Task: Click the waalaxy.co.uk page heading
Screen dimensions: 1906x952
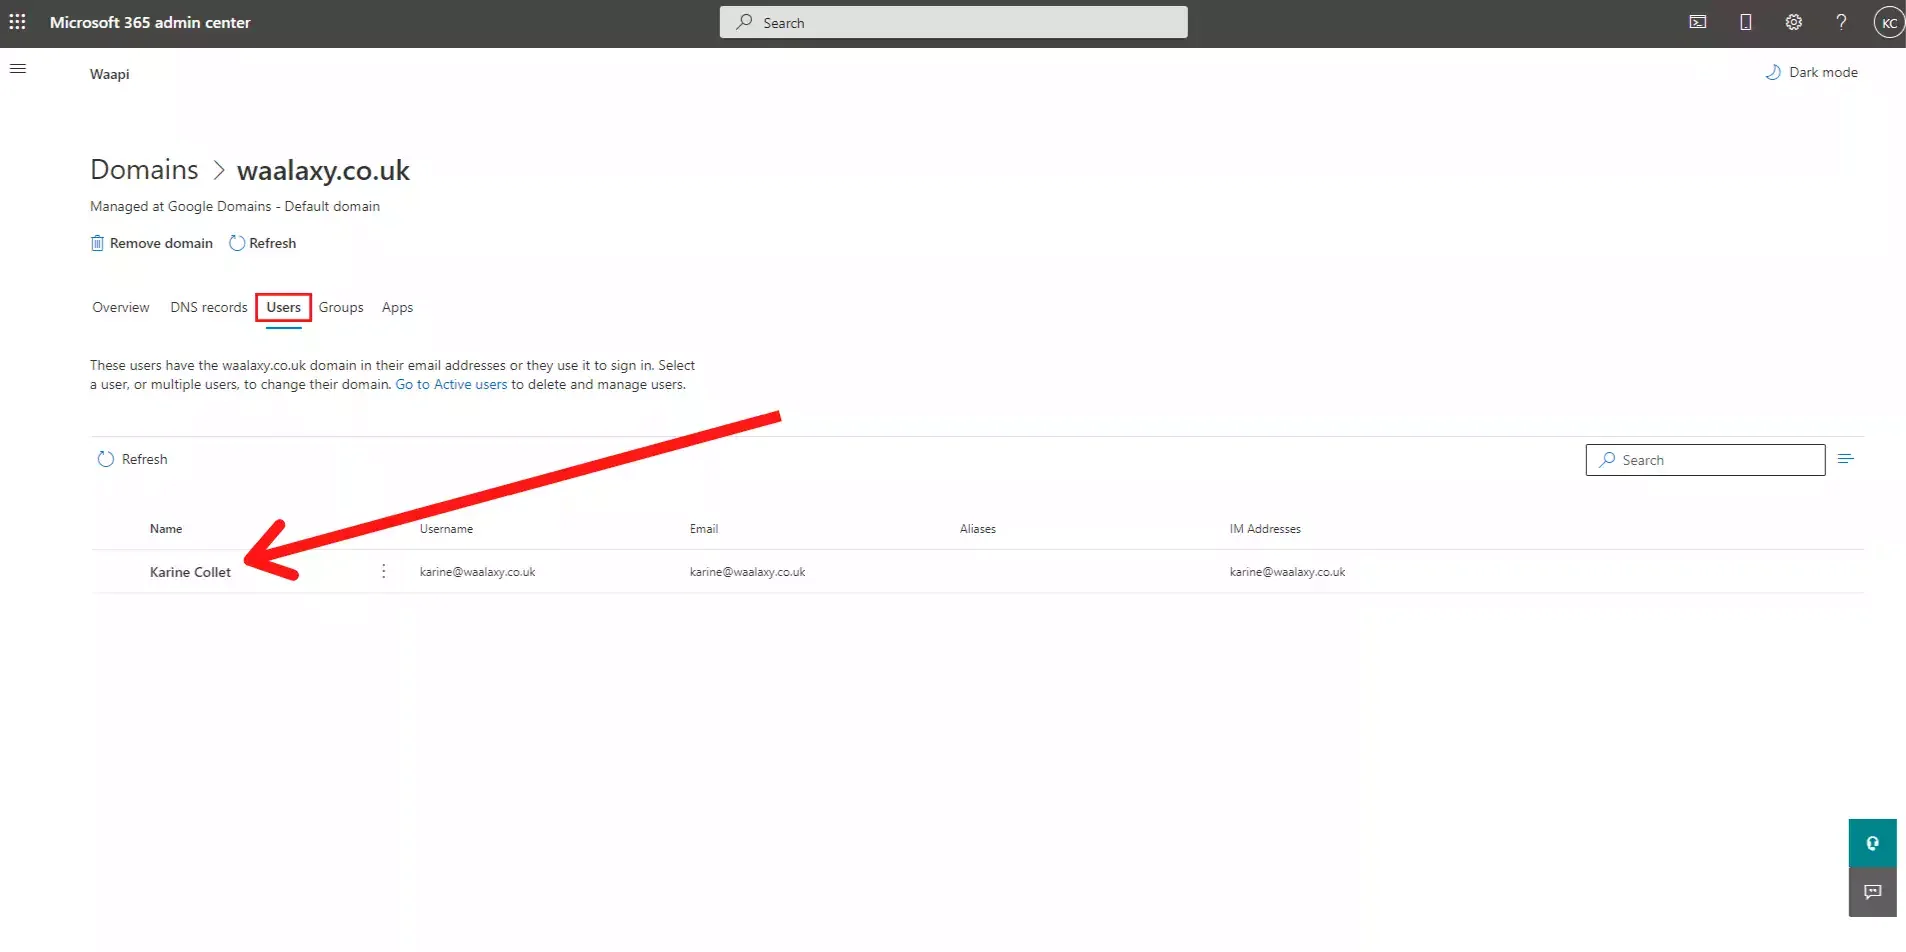Action: (323, 170)
